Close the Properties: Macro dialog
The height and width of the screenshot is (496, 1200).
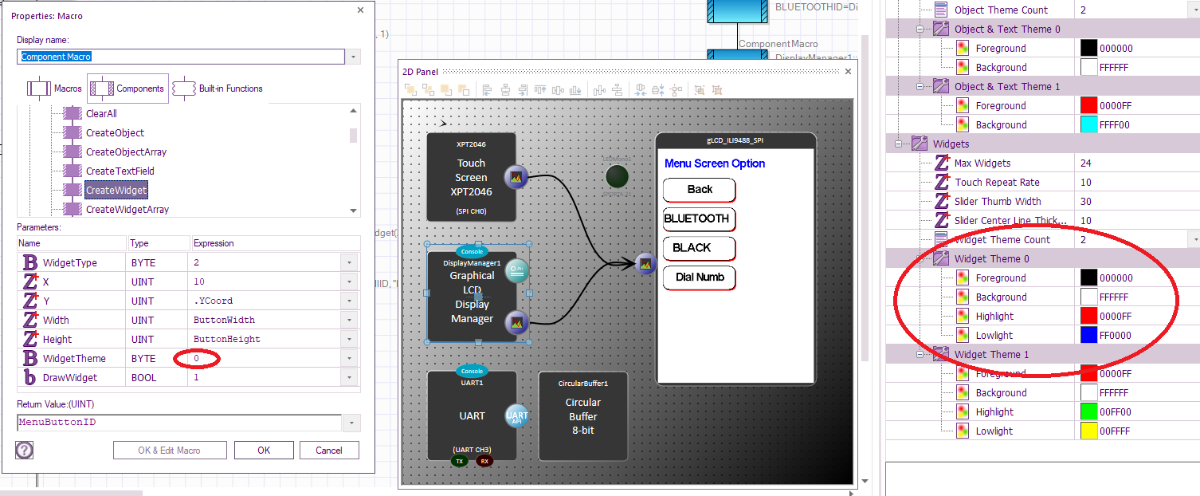[x=360, y=10]
